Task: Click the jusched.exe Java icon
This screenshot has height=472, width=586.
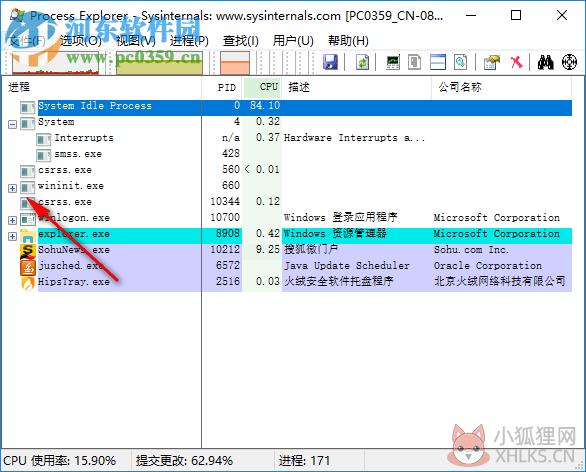Action: pos(28,268)
